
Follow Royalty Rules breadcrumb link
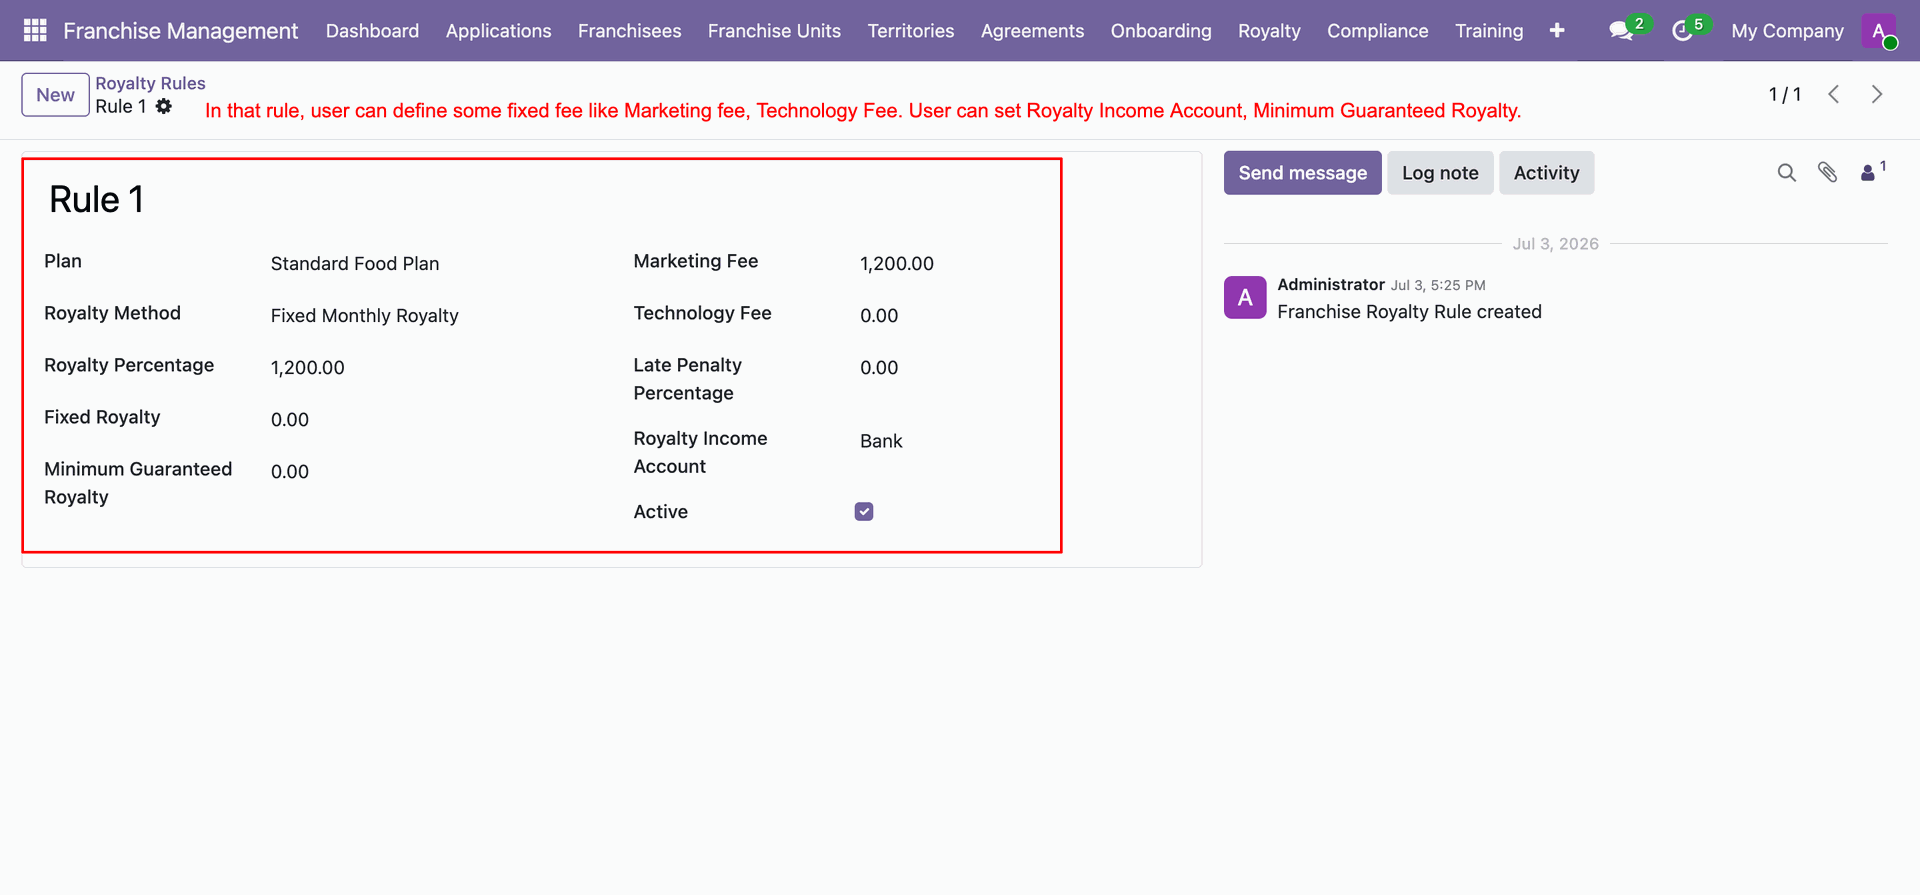pyautogui.click(x=150, y=83)
